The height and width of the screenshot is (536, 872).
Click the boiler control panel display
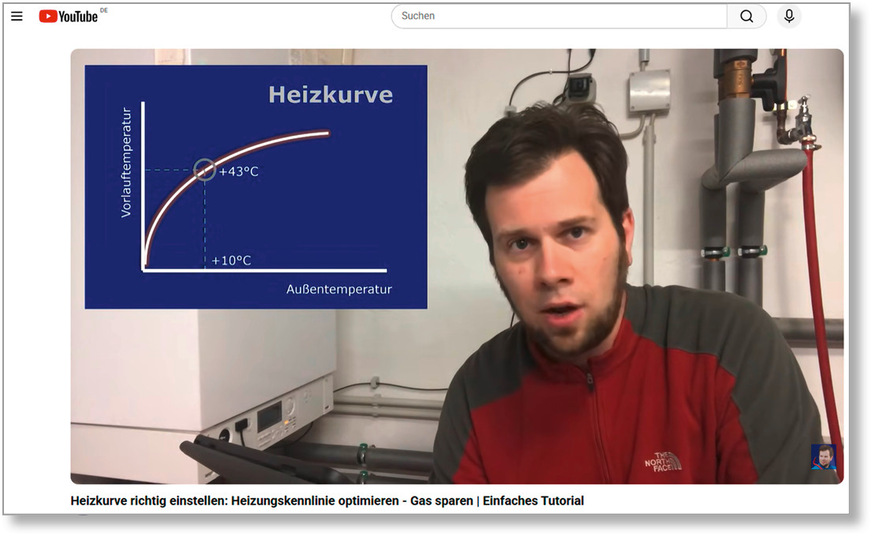point(272,414)
